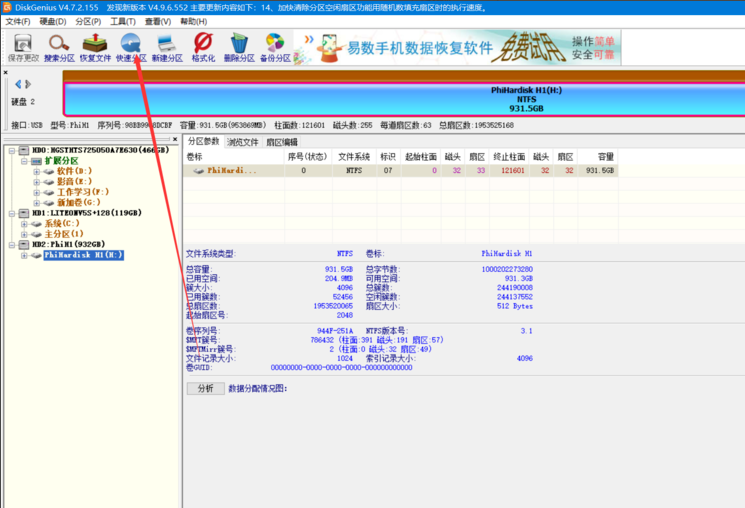
Task: Switch to Sector Editor (扇区编辑) tab
Action: 282,142
